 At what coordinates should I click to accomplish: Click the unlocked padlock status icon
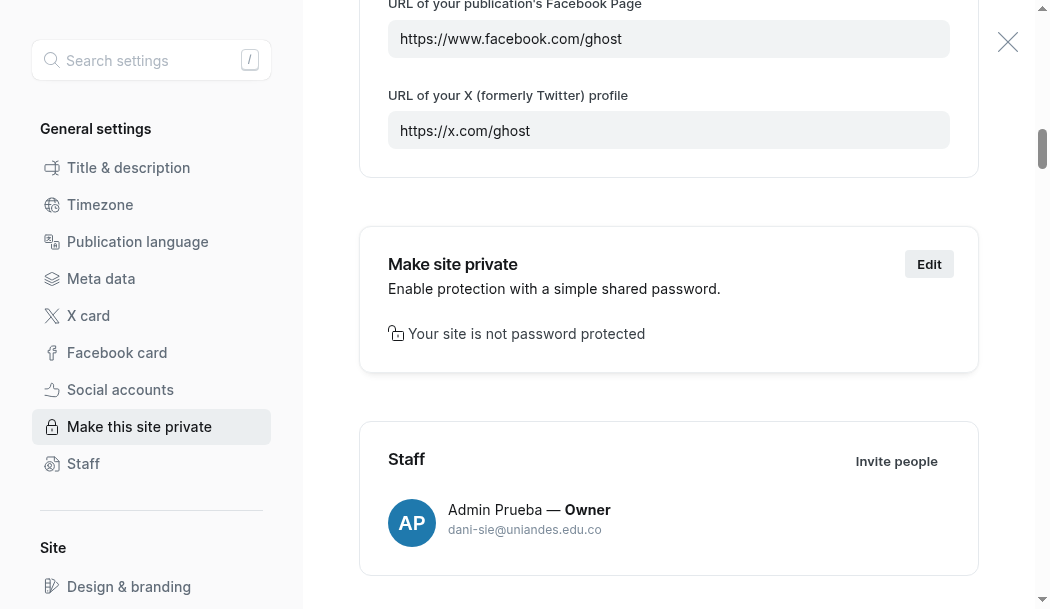click(x=396, y=334)
